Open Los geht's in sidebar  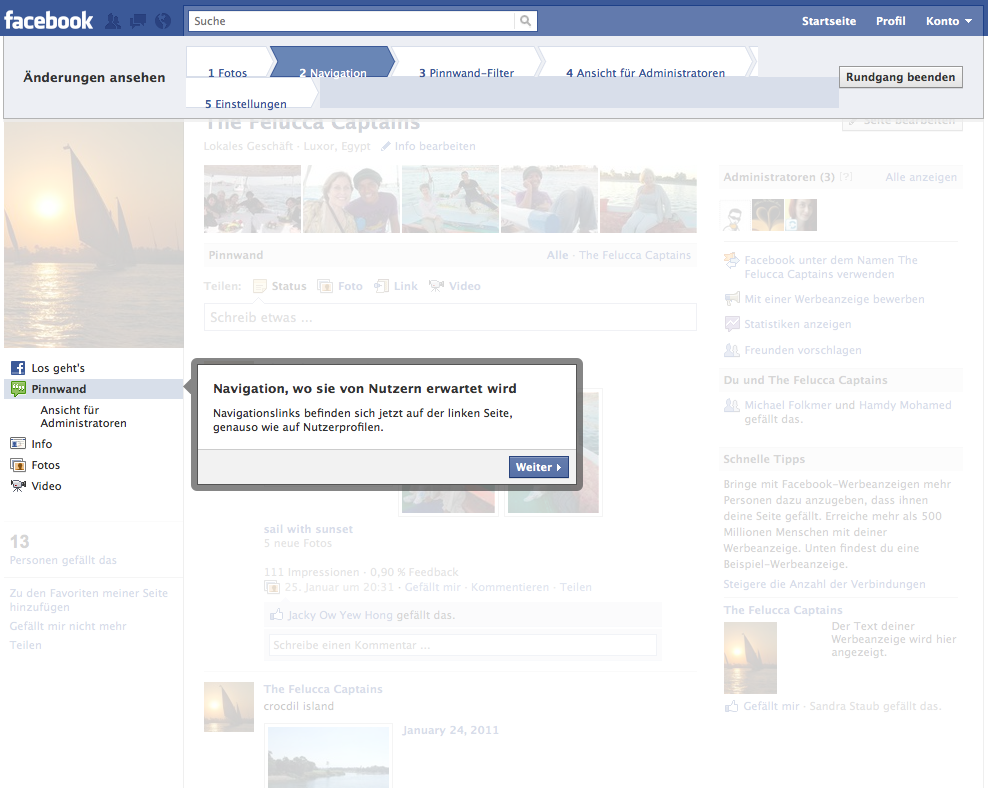[x=58, y=368]
